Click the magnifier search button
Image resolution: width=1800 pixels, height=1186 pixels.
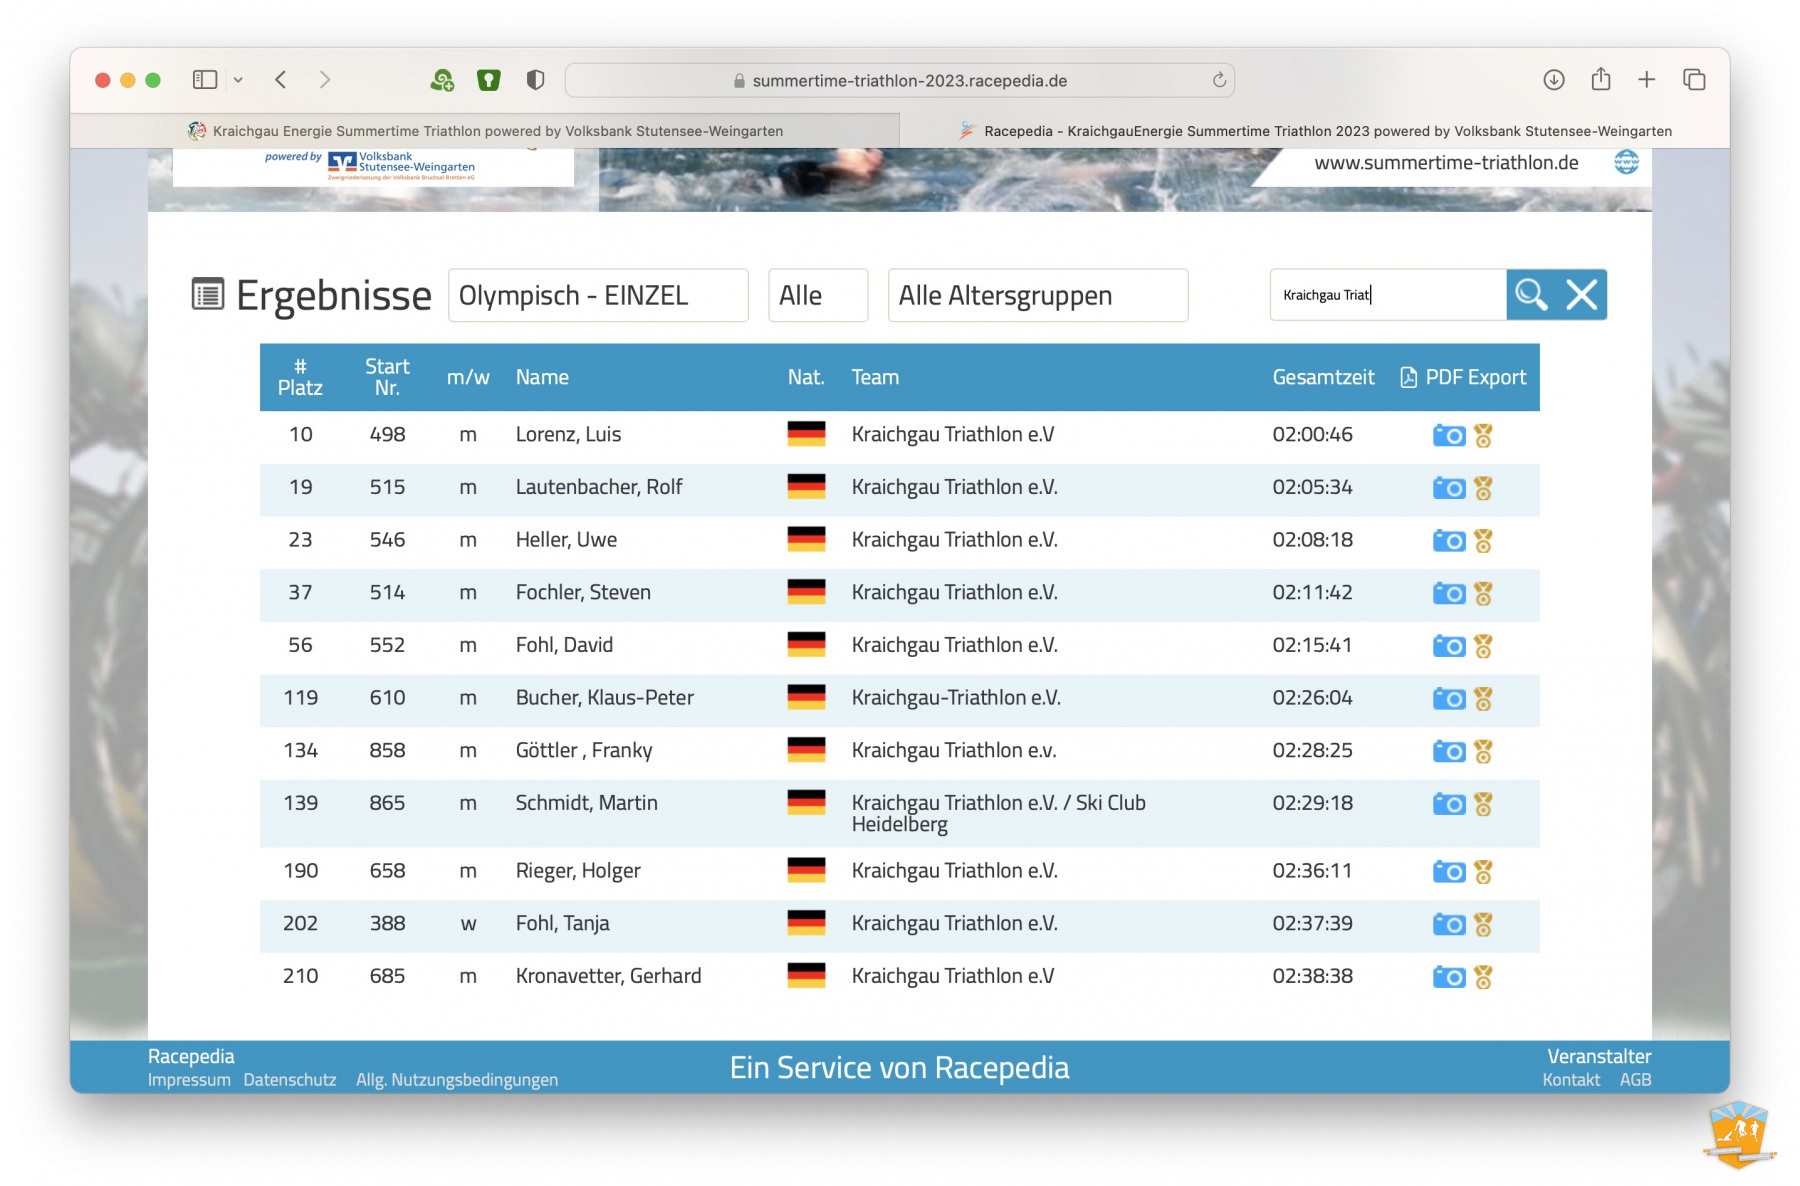[x=1531, y=295]
